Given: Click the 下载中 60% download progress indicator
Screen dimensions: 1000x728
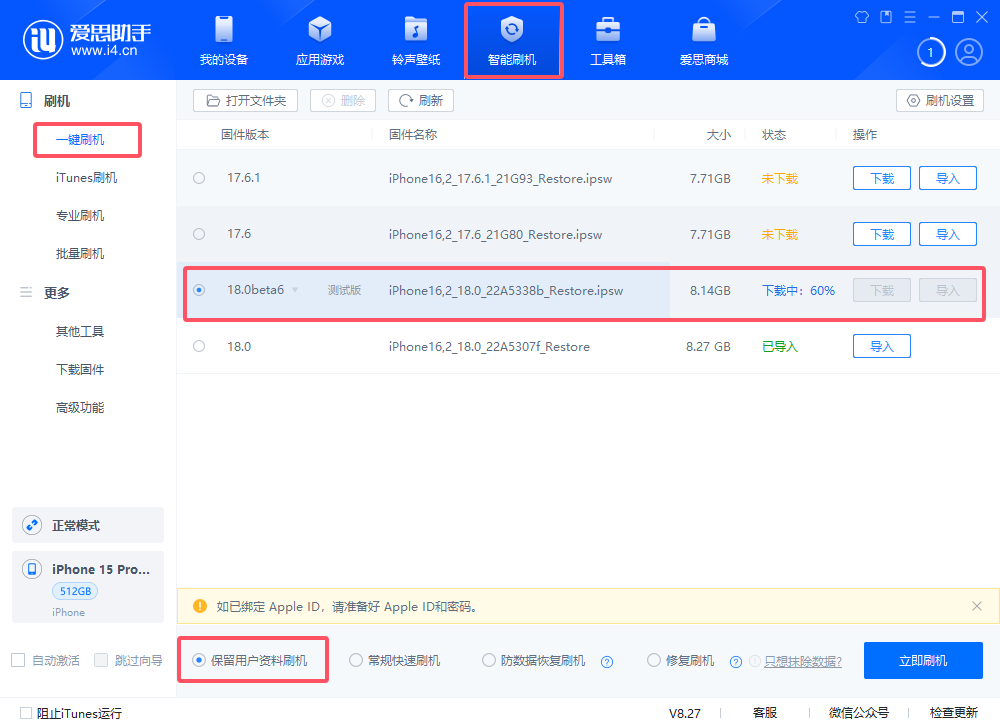Looking at the screenshot, I should (x=800, y=290).
